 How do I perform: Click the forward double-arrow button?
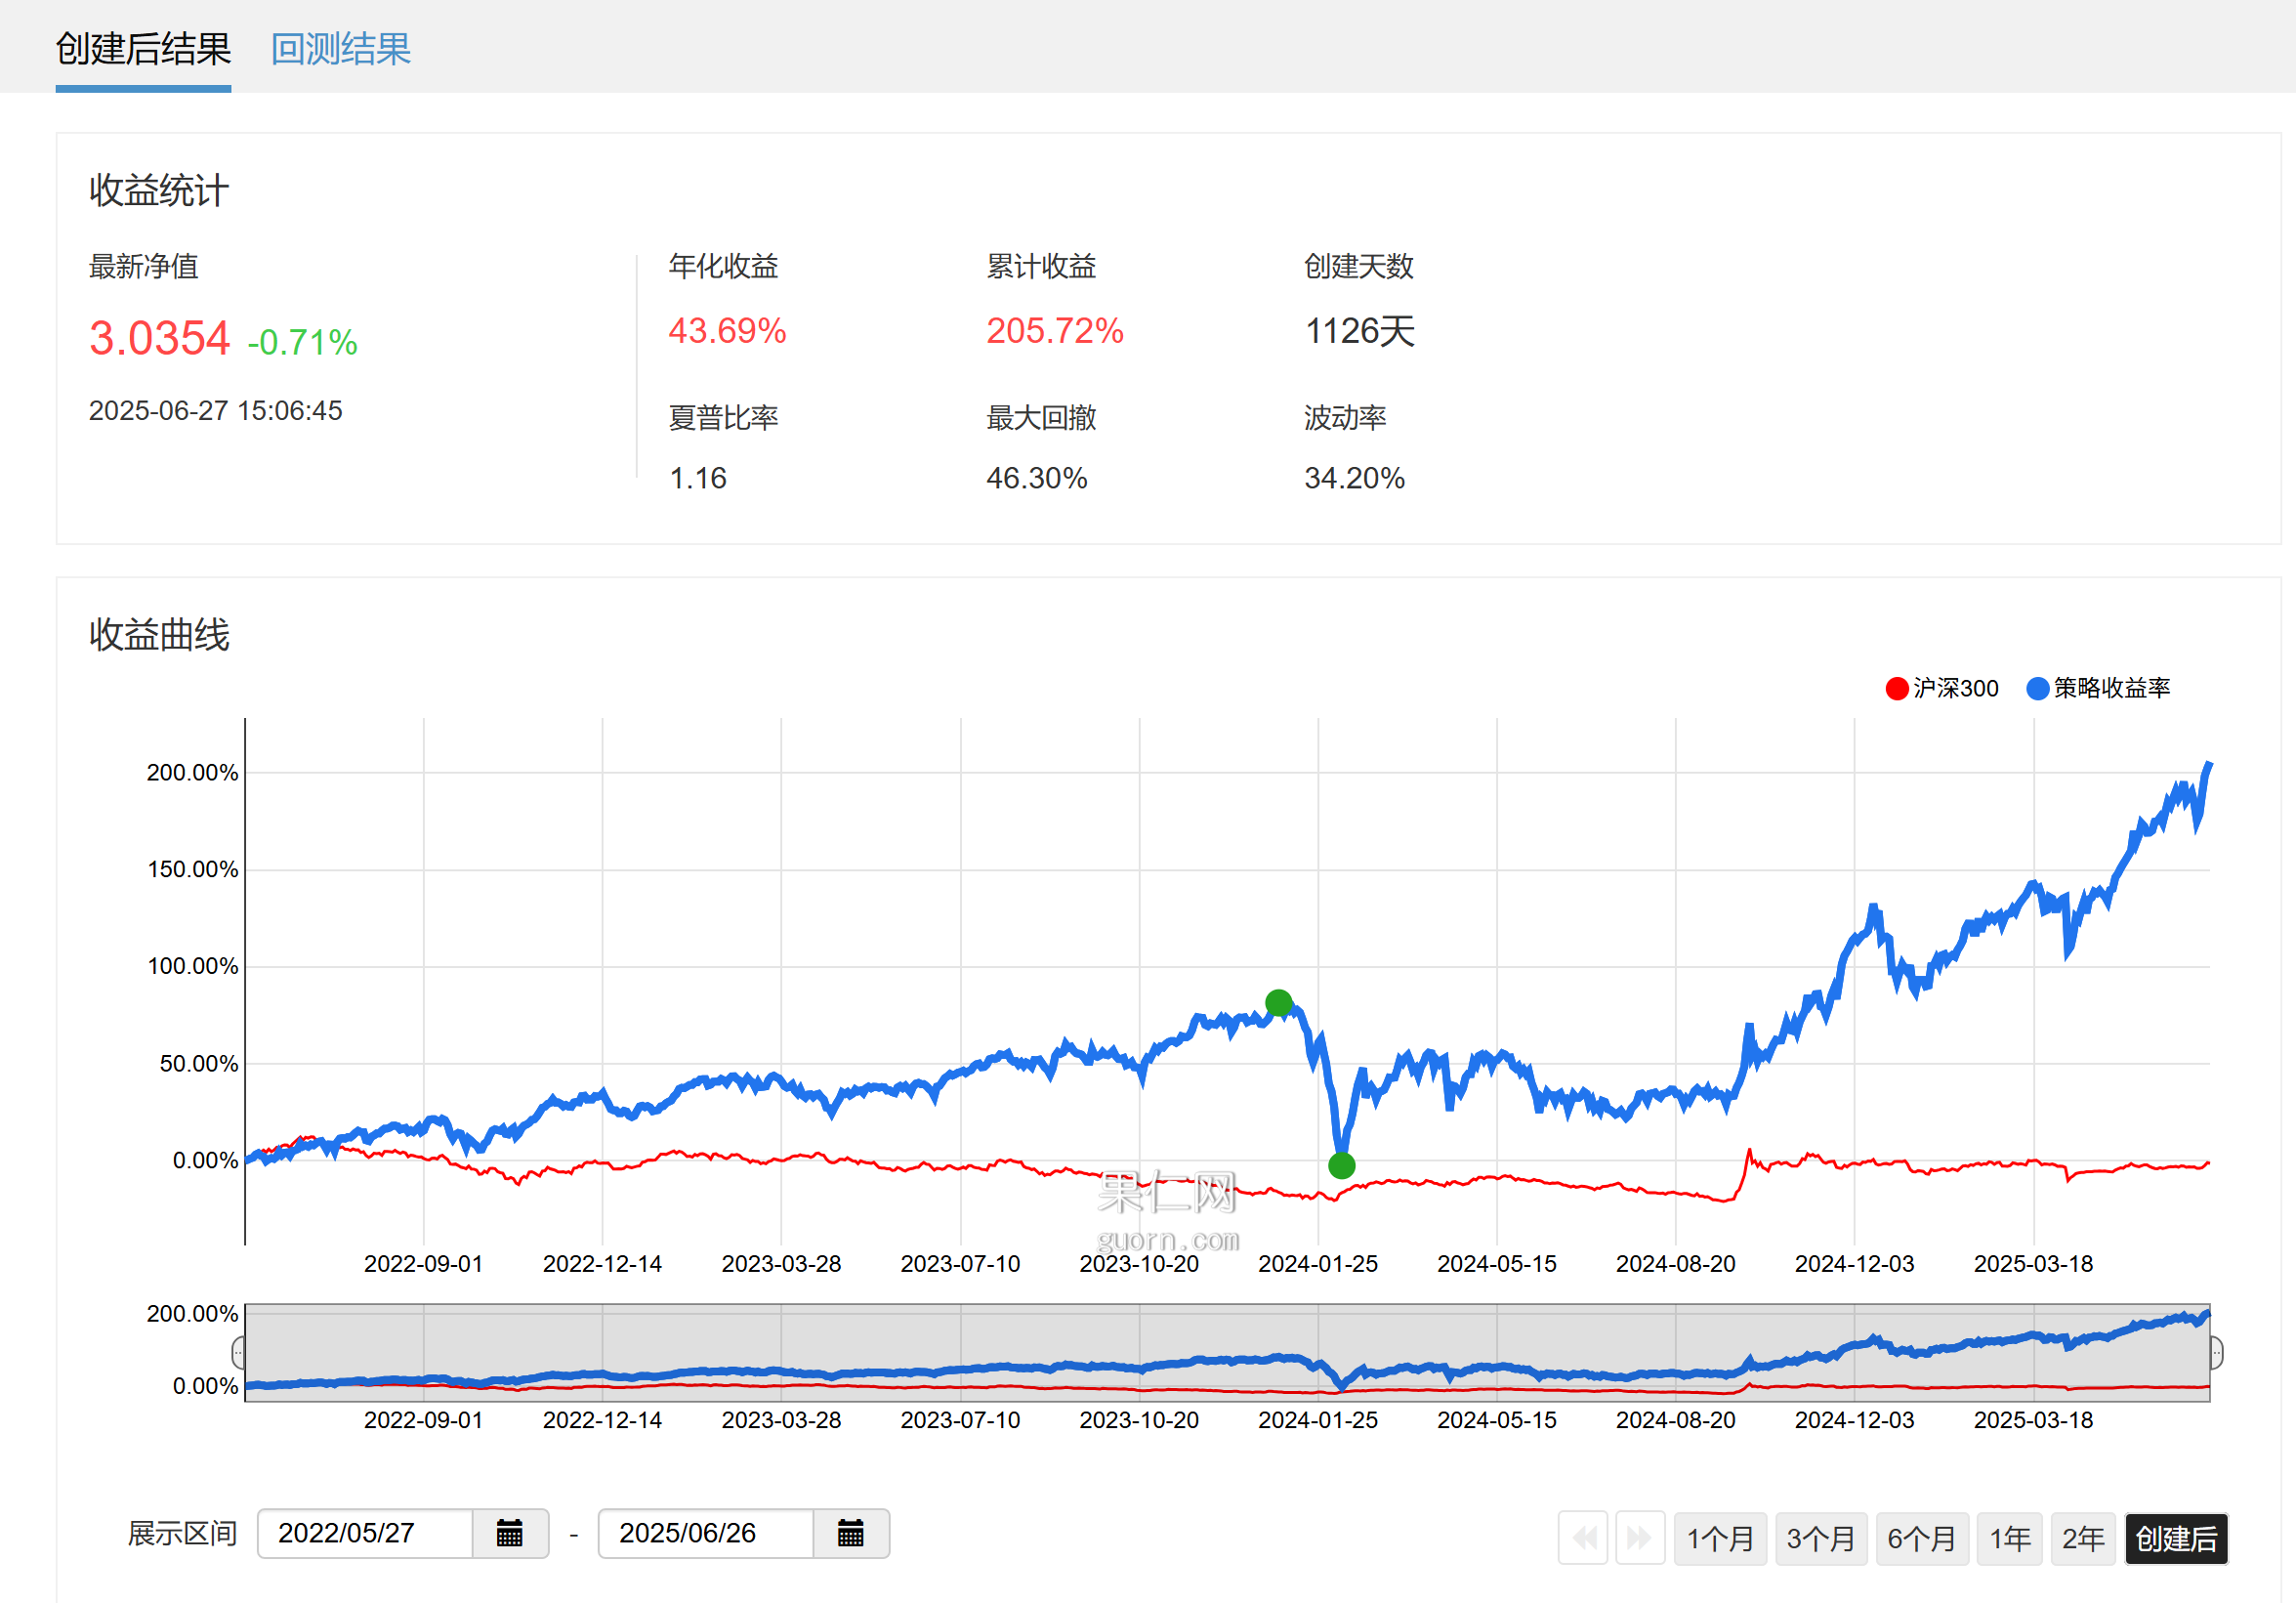coord(1640,1538)
